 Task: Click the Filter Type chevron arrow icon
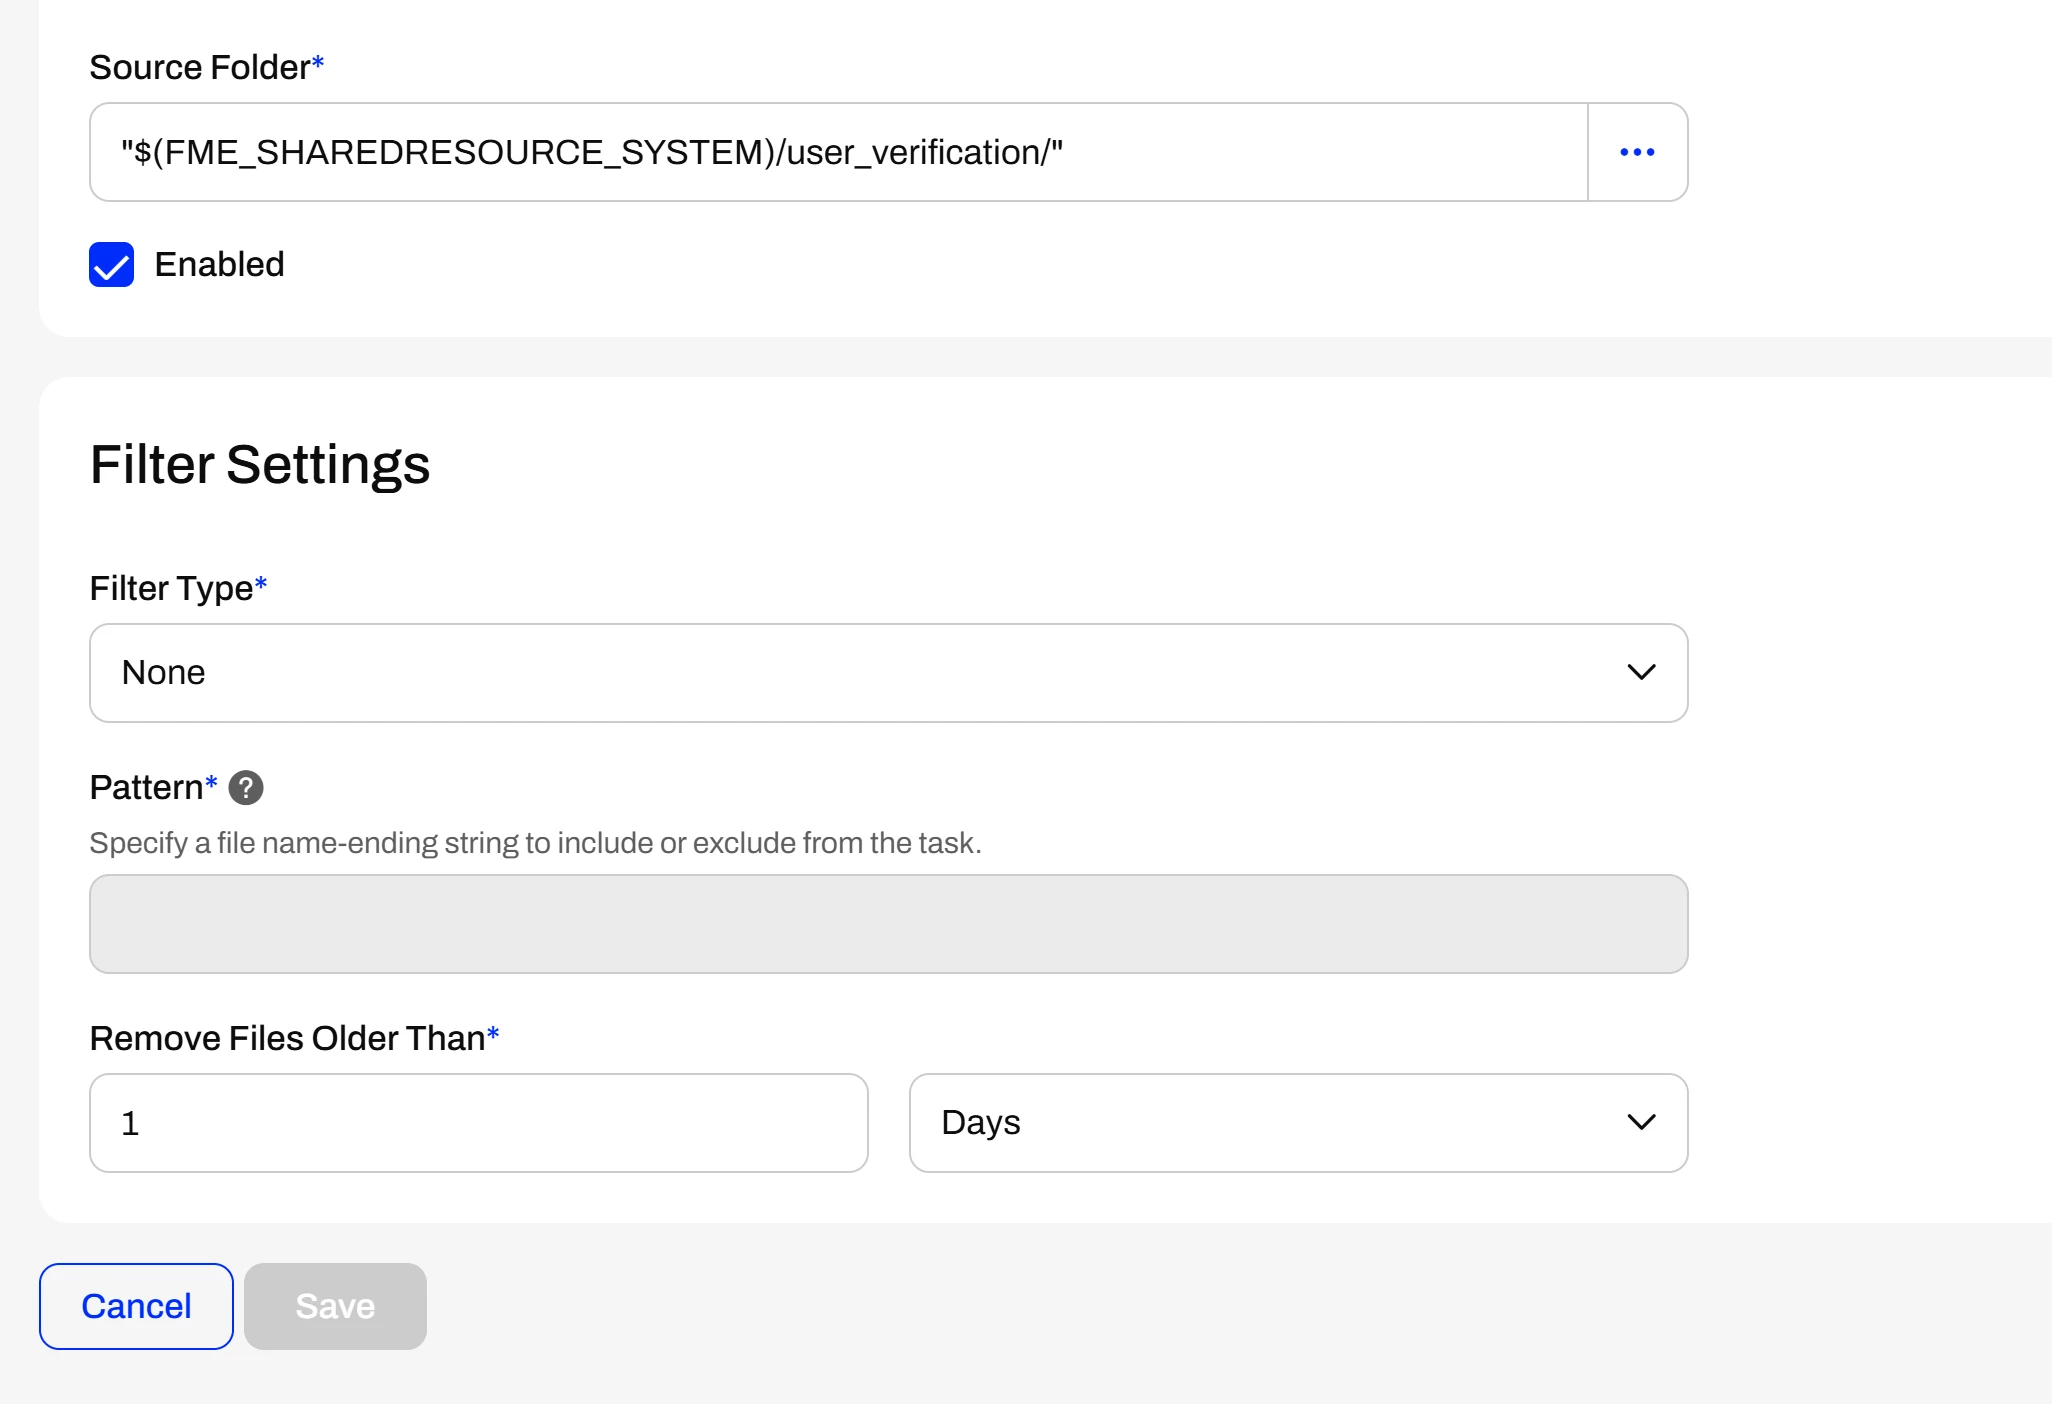tap(1641, 672)
